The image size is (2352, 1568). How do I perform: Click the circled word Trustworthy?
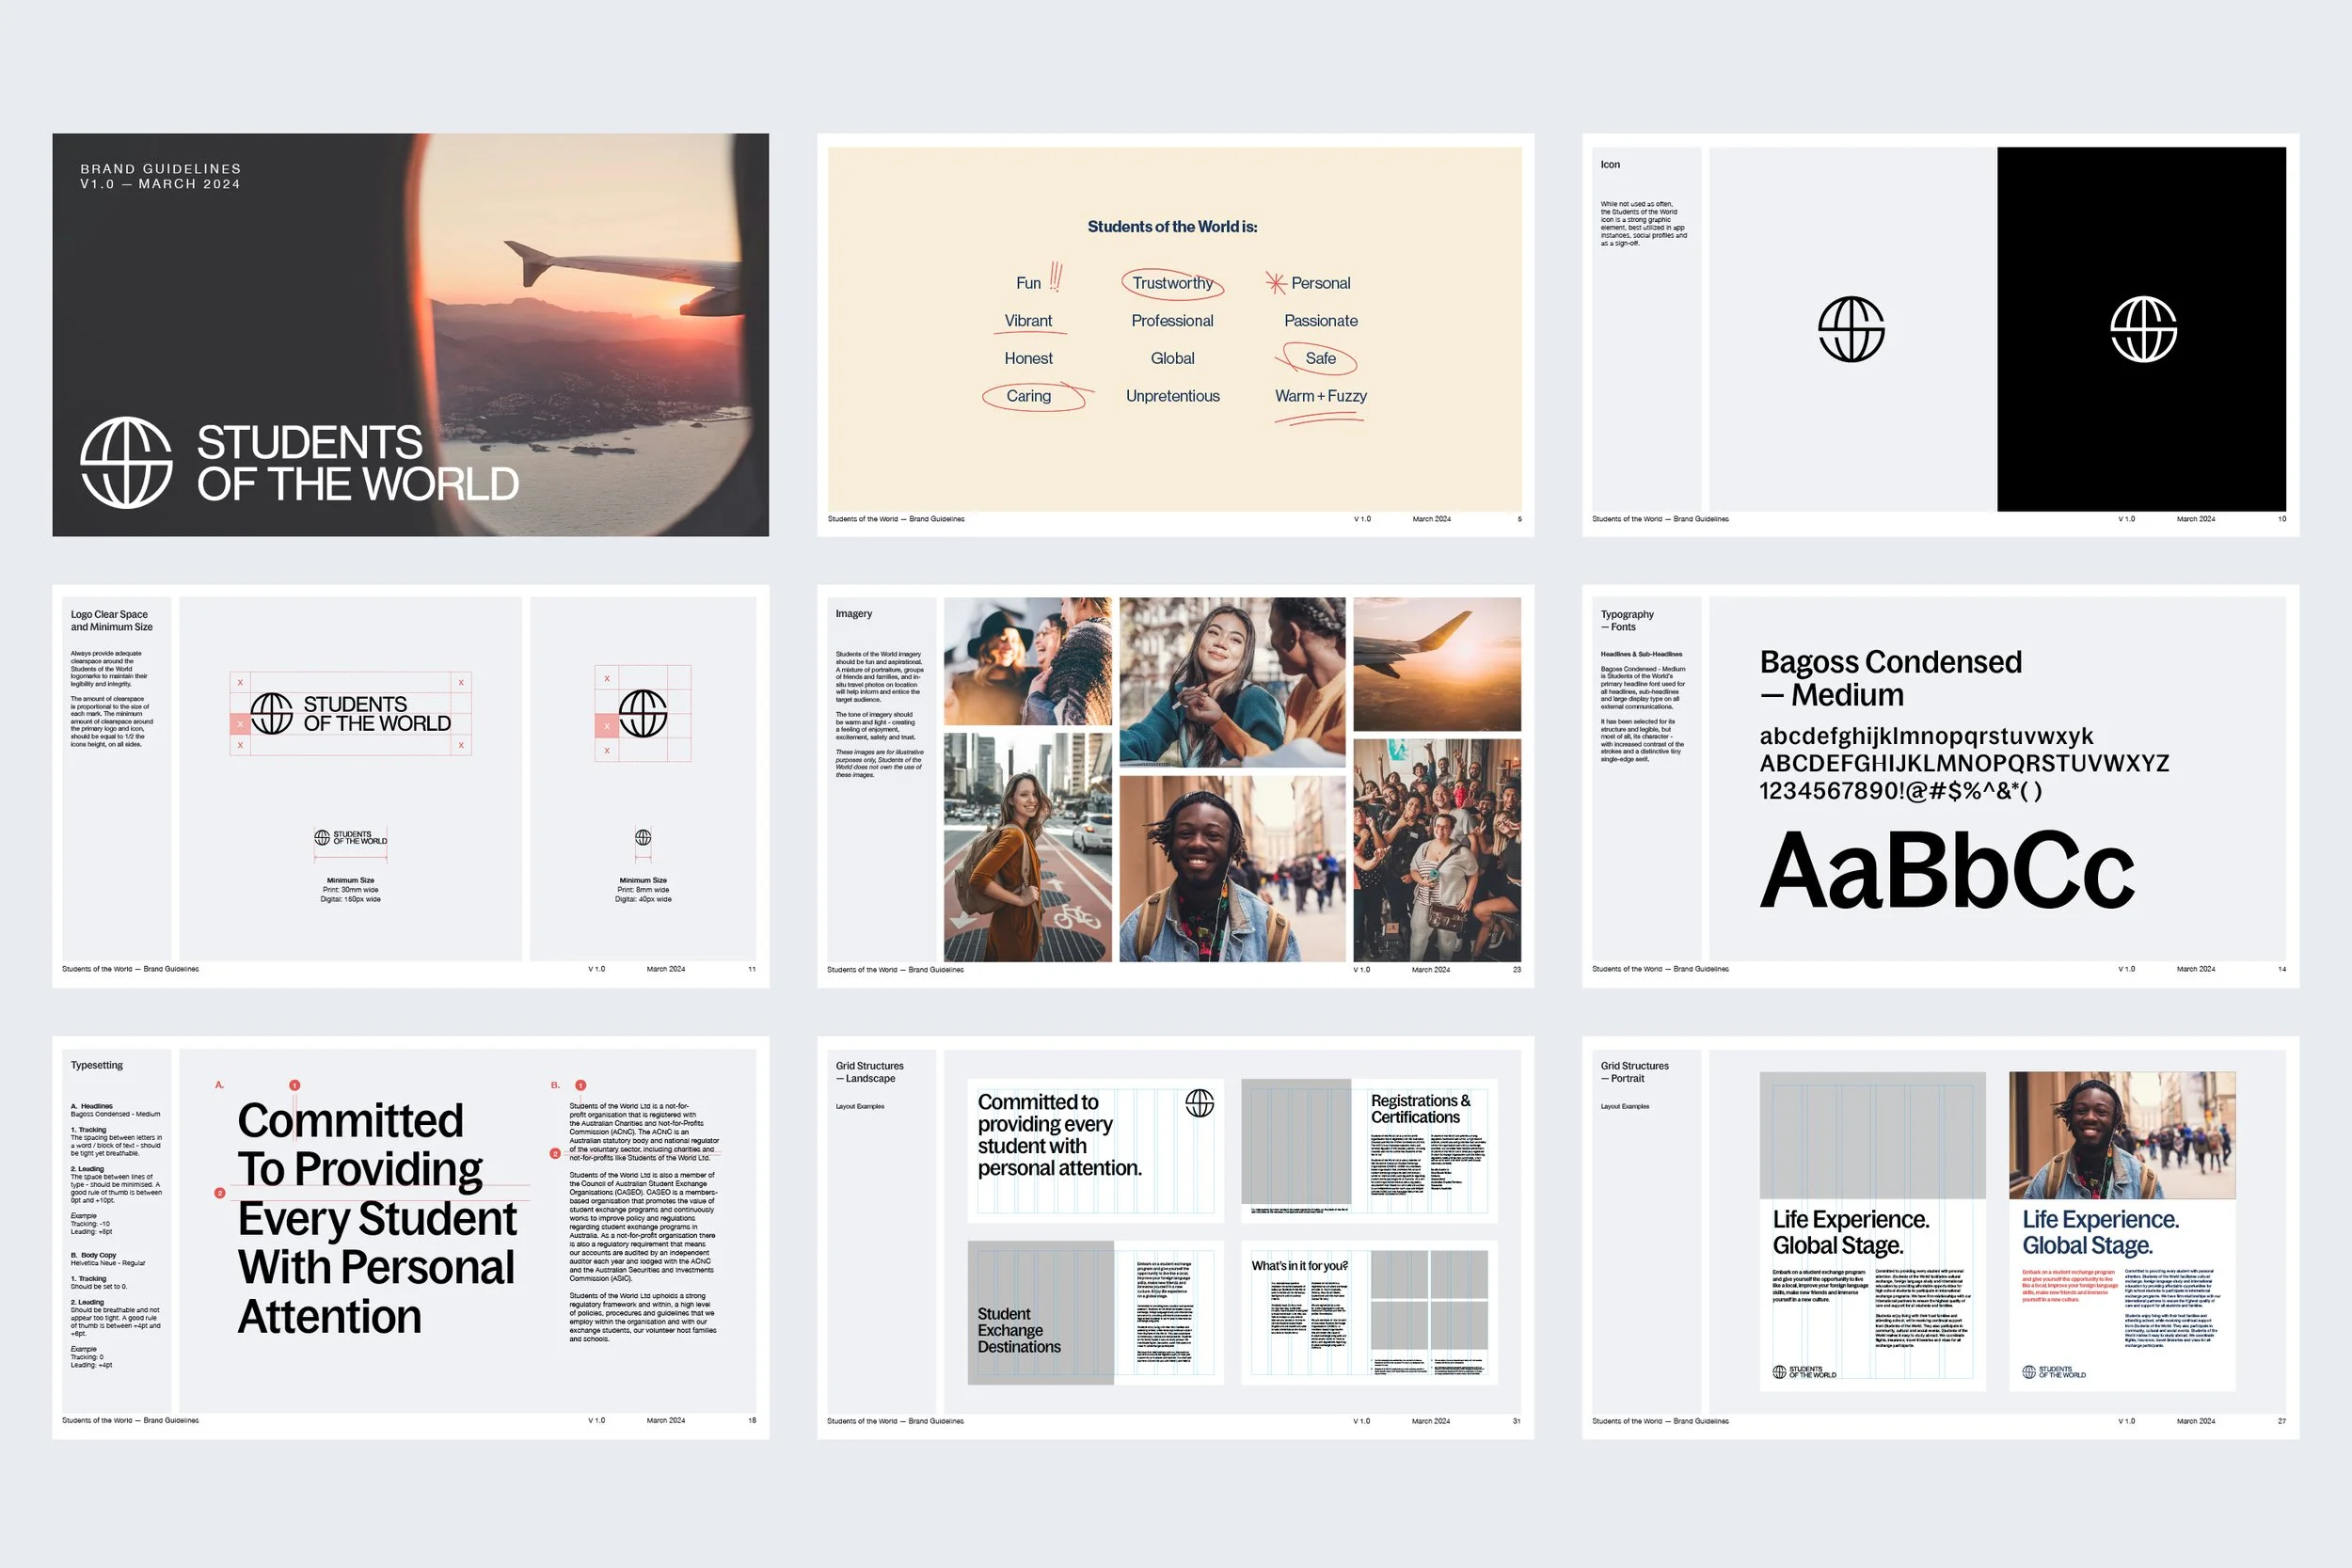click(x=1172, y=283)
